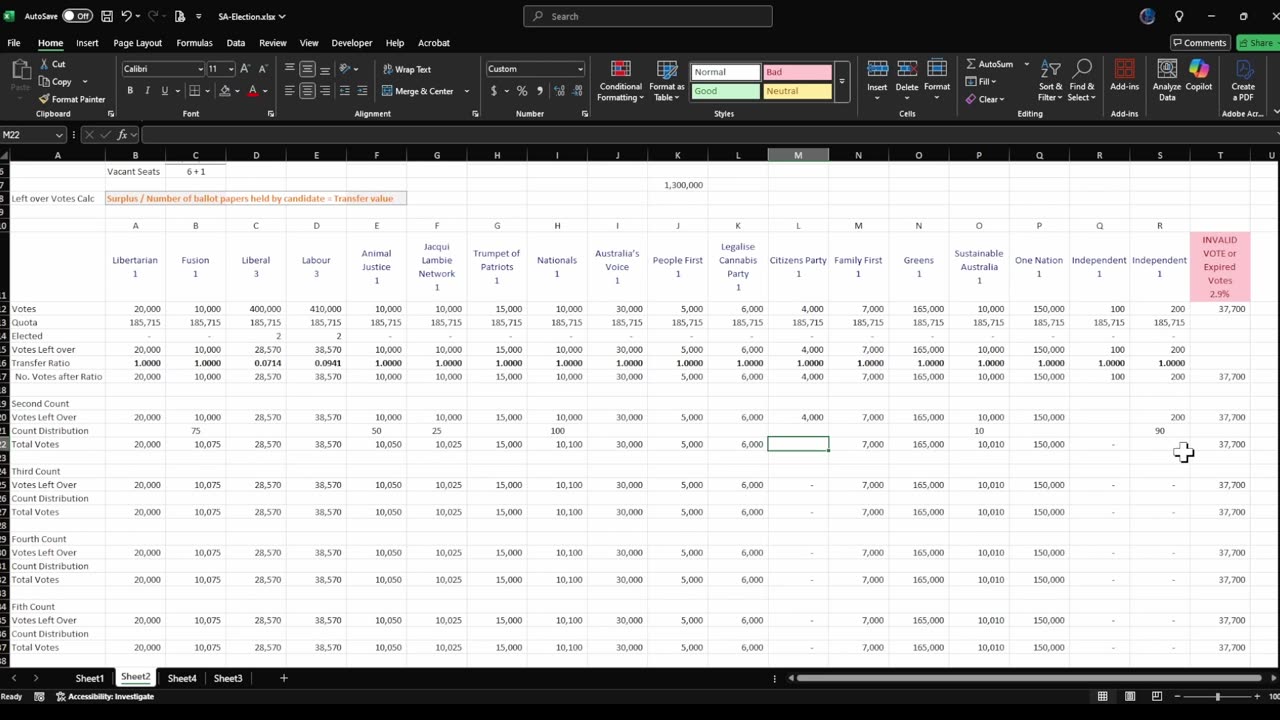
Task: Click in the Search box
Action: click(648, 16)
